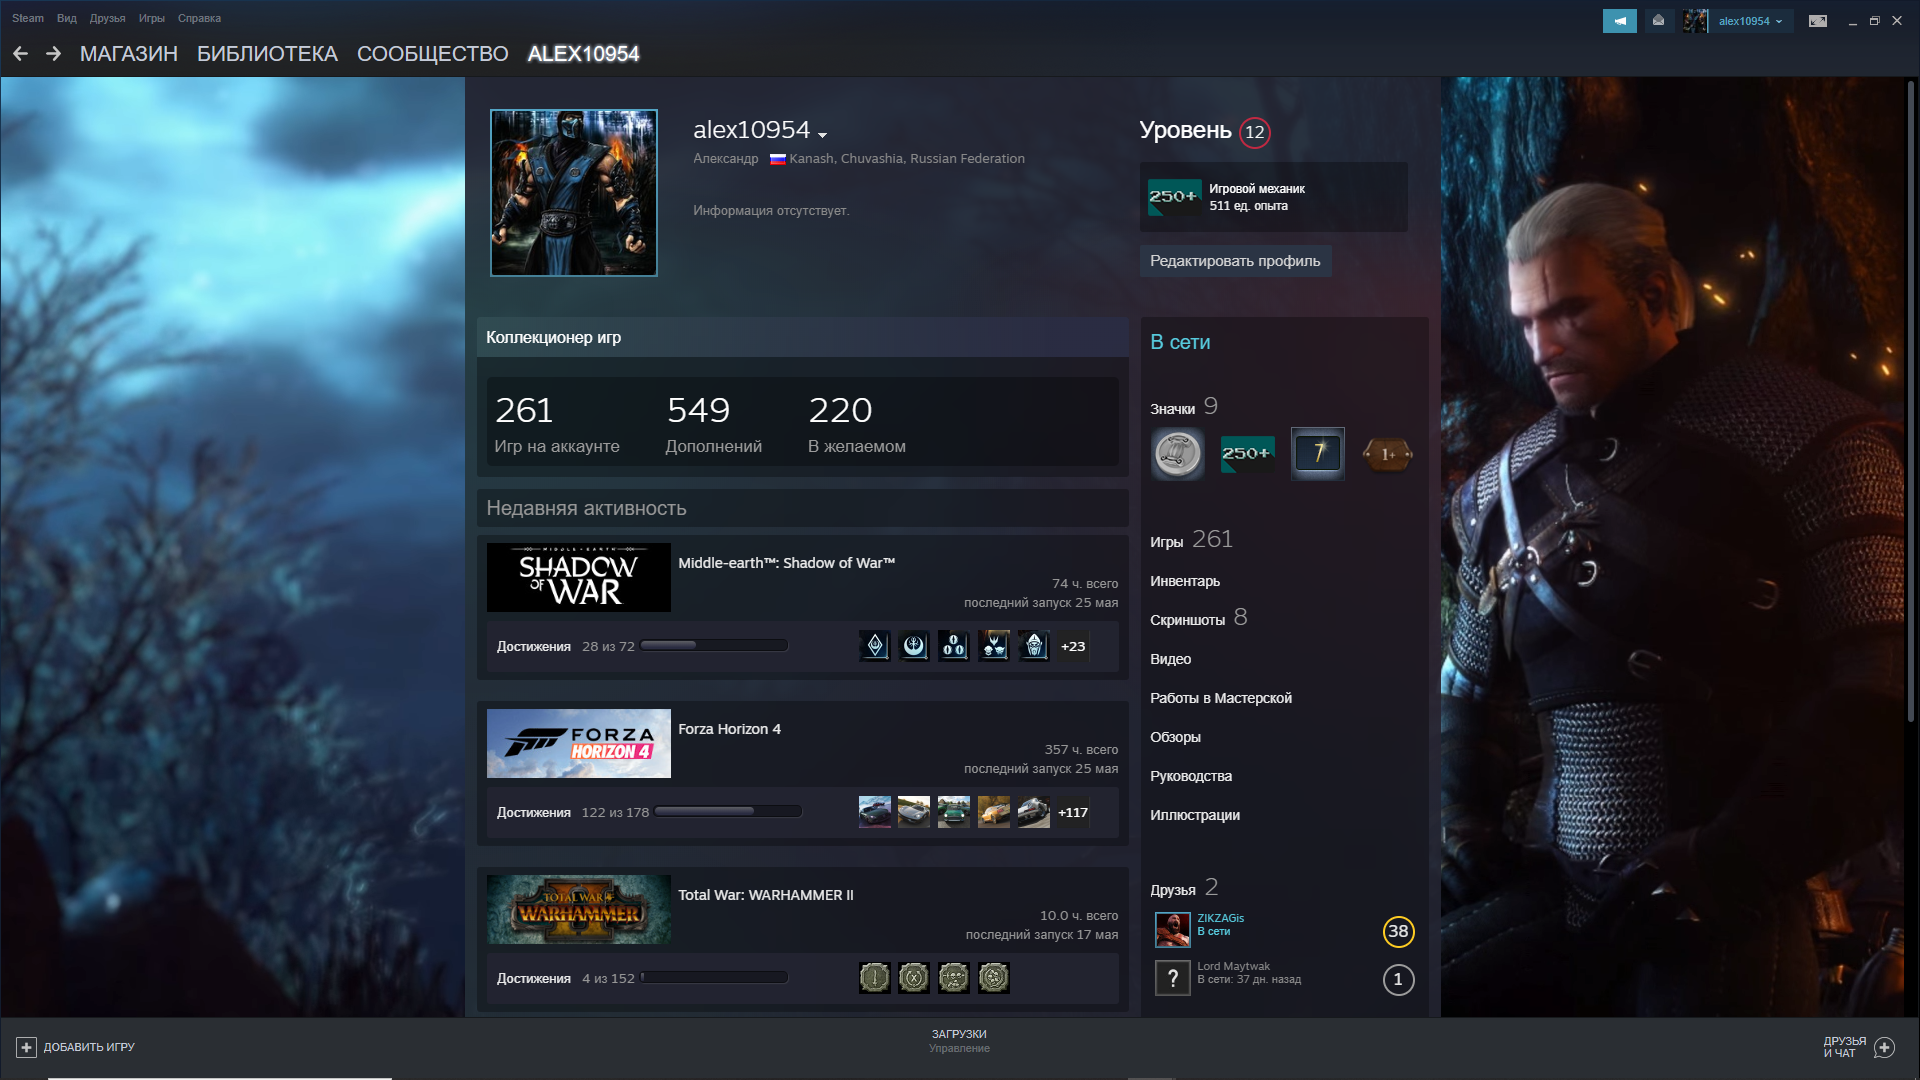
Task: Open the third Forza Horizon 4 achievement icon
Action: pos(954,812)
